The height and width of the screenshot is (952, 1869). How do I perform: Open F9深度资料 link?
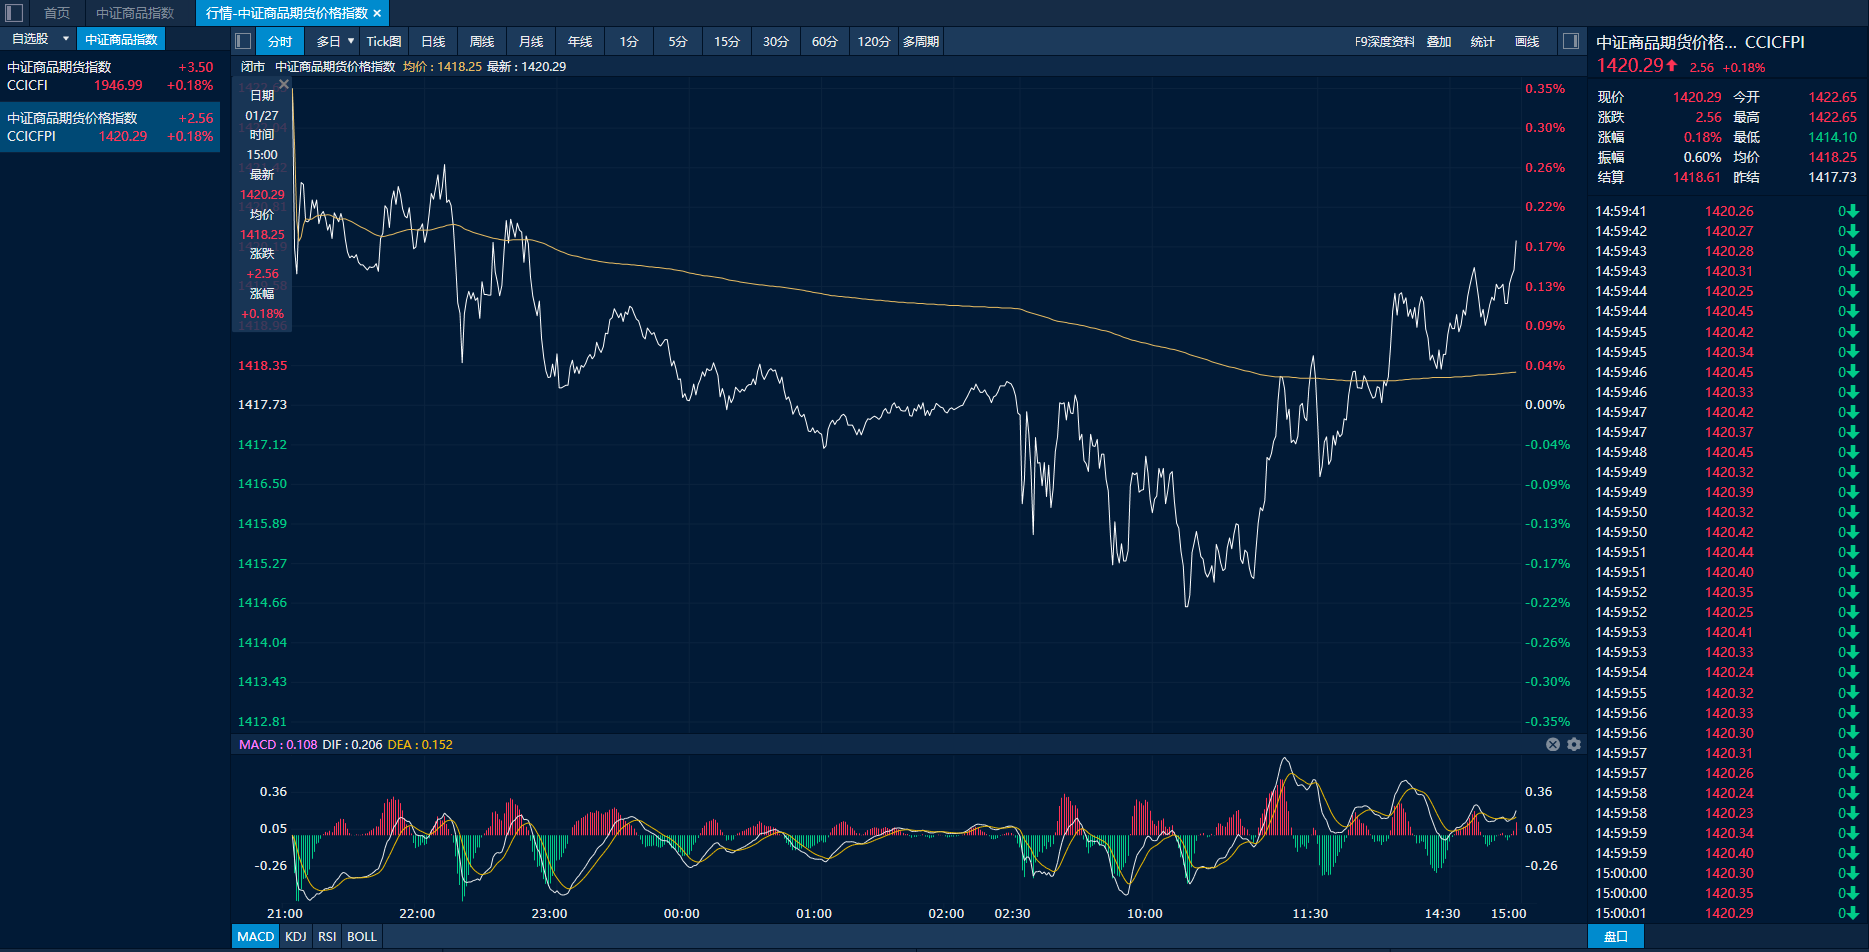point(1384,41)
